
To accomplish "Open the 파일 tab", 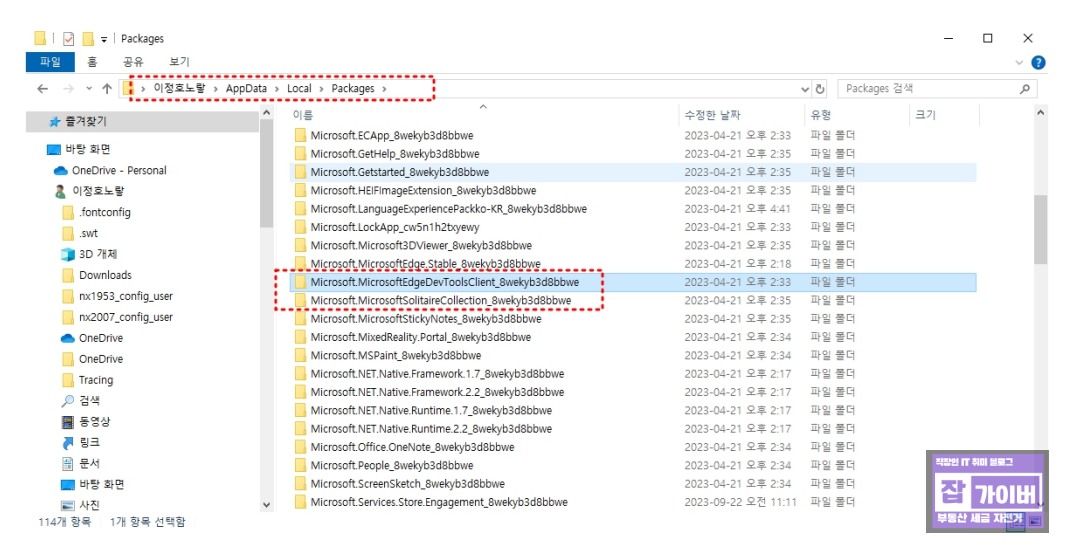I will pos(50,62).
